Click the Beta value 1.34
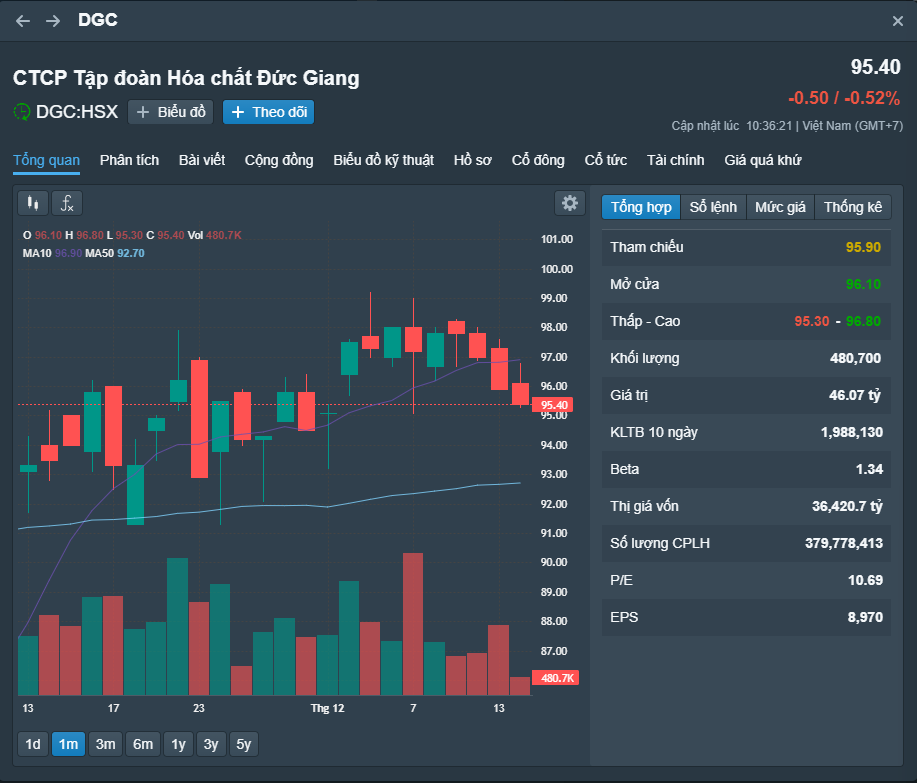The image size is (917, 783). coord(869,470)
